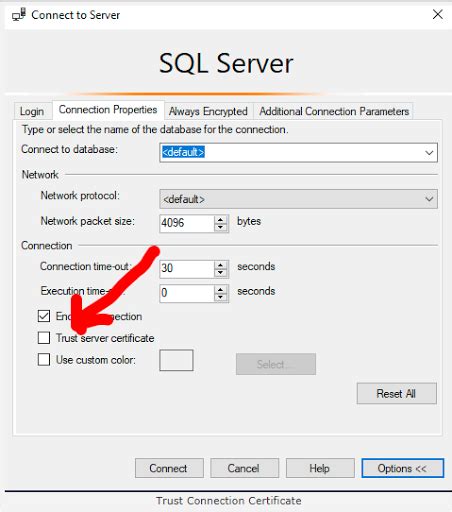Screen dimensions: 452x512
Task: Click the Connect to database label
Action: [x=69, y=149]
